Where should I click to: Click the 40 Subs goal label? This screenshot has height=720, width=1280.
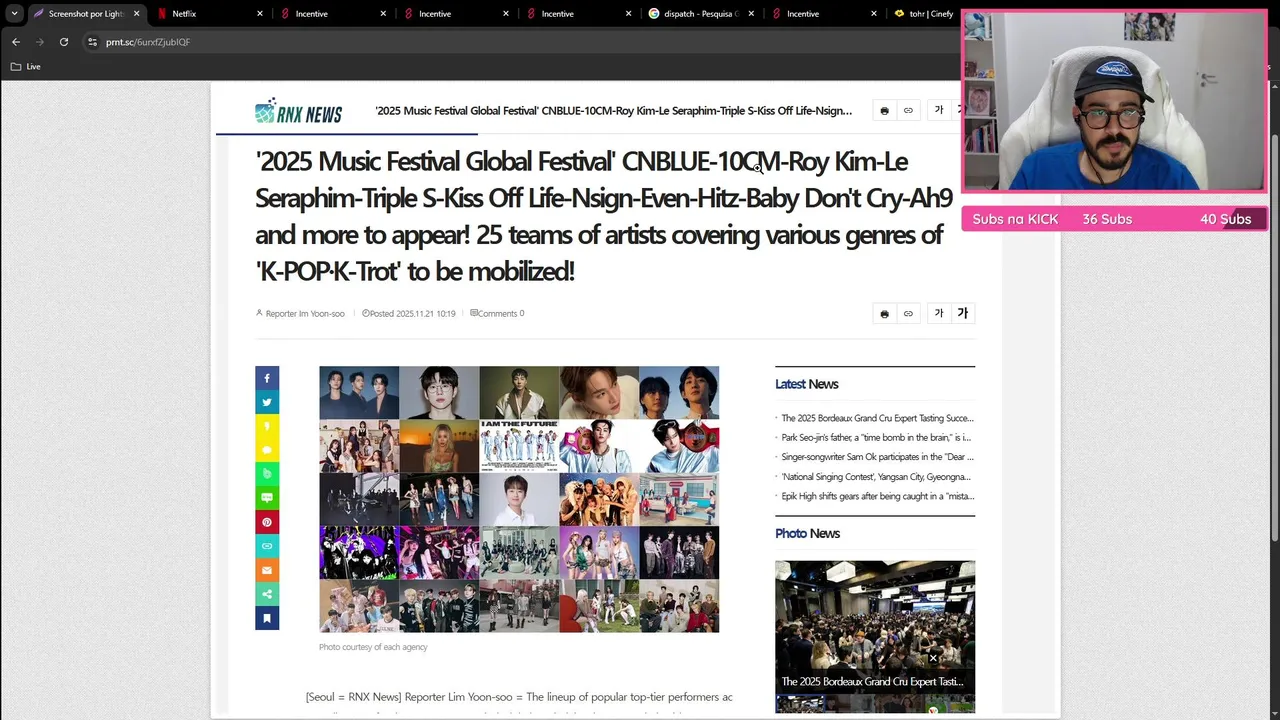1225,219
